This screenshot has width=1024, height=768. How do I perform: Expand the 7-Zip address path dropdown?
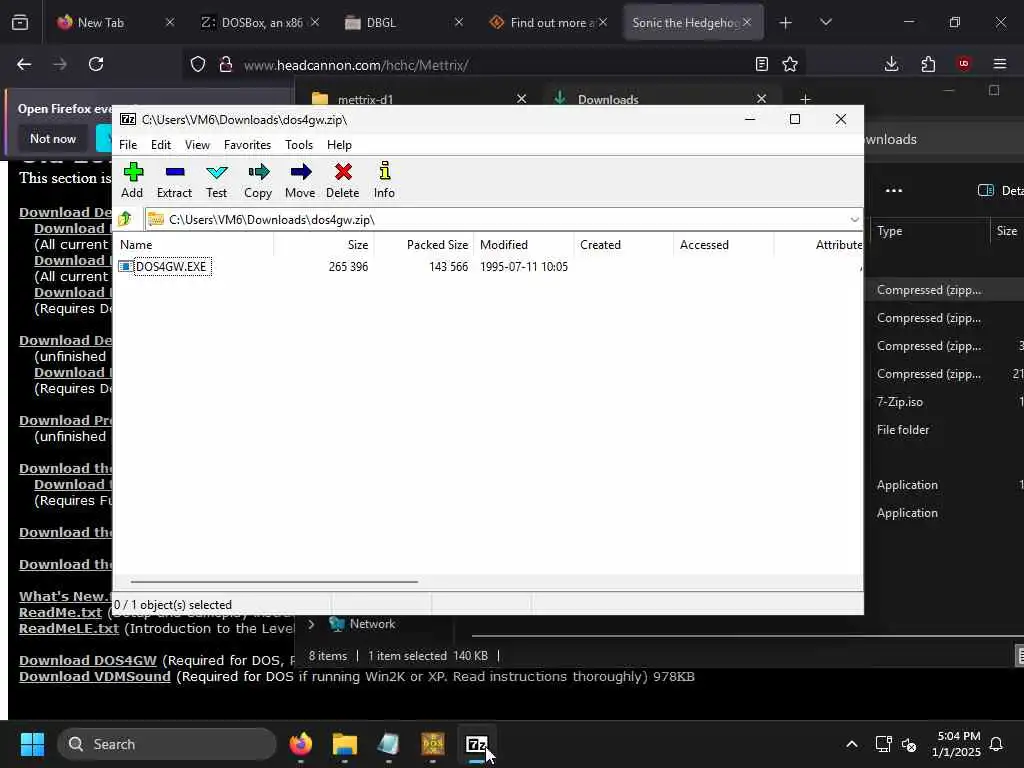click(x=854, y=219)
